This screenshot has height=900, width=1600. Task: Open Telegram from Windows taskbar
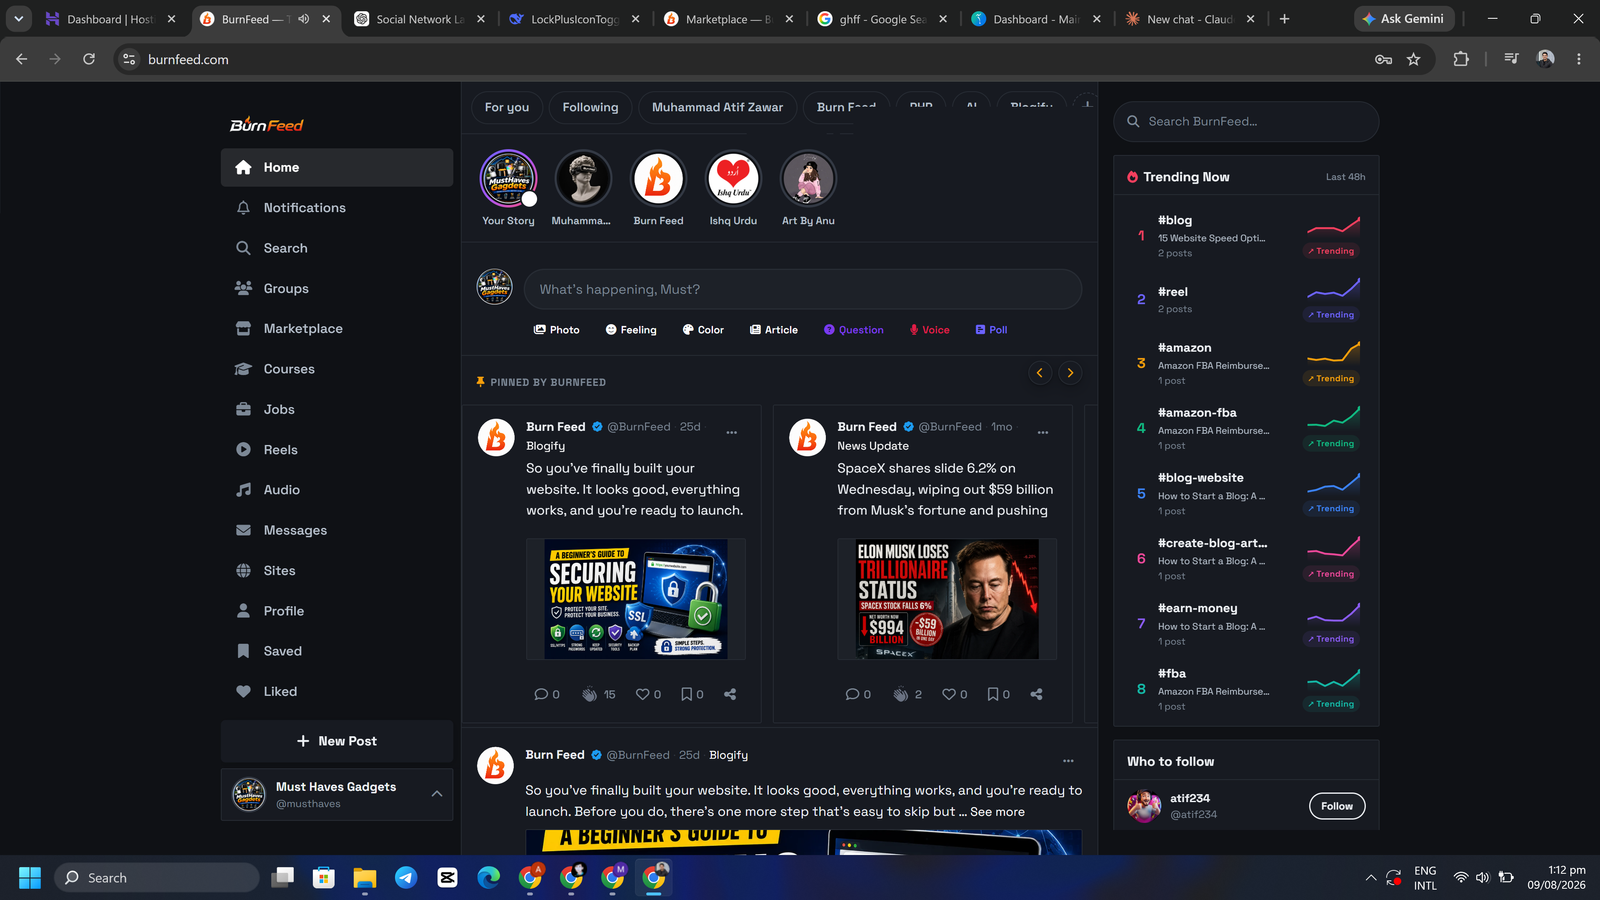pyautogui.click(x=406, y=878)
